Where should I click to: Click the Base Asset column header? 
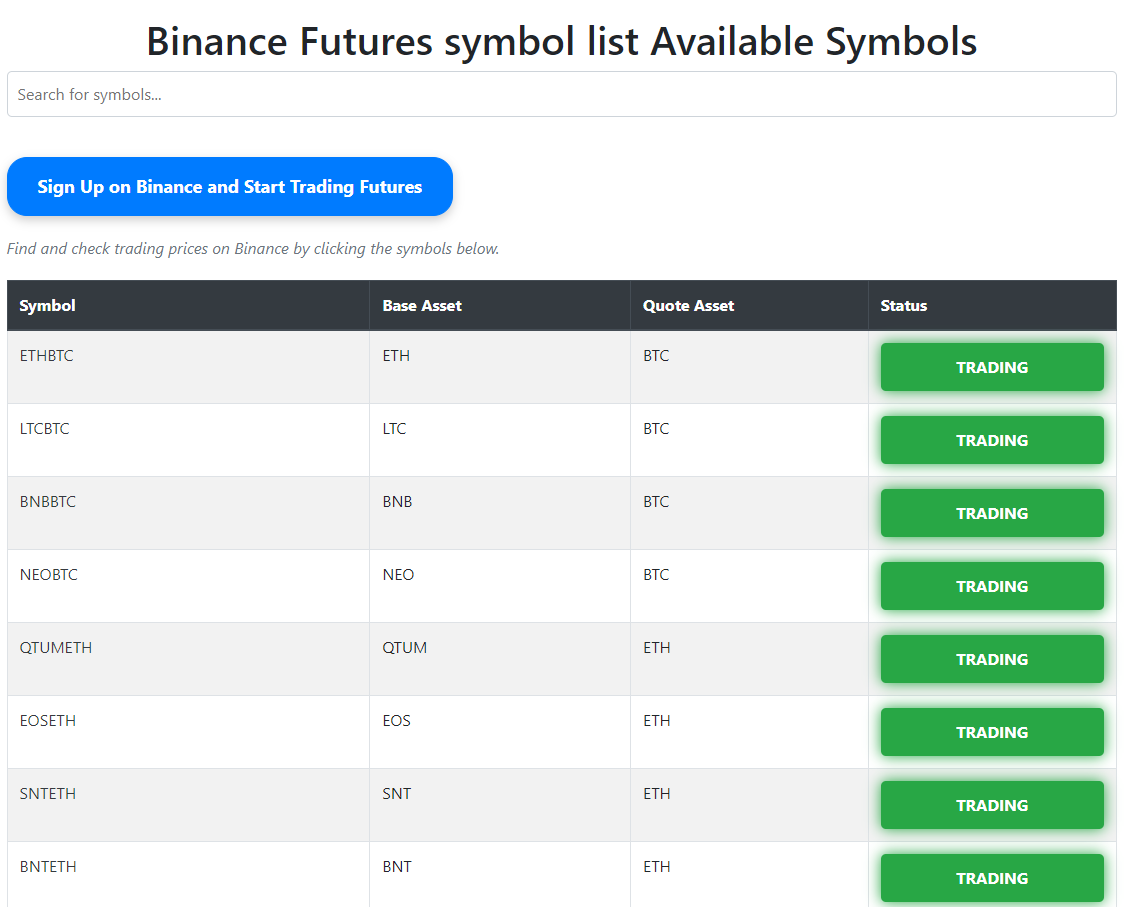click(422, 305)
